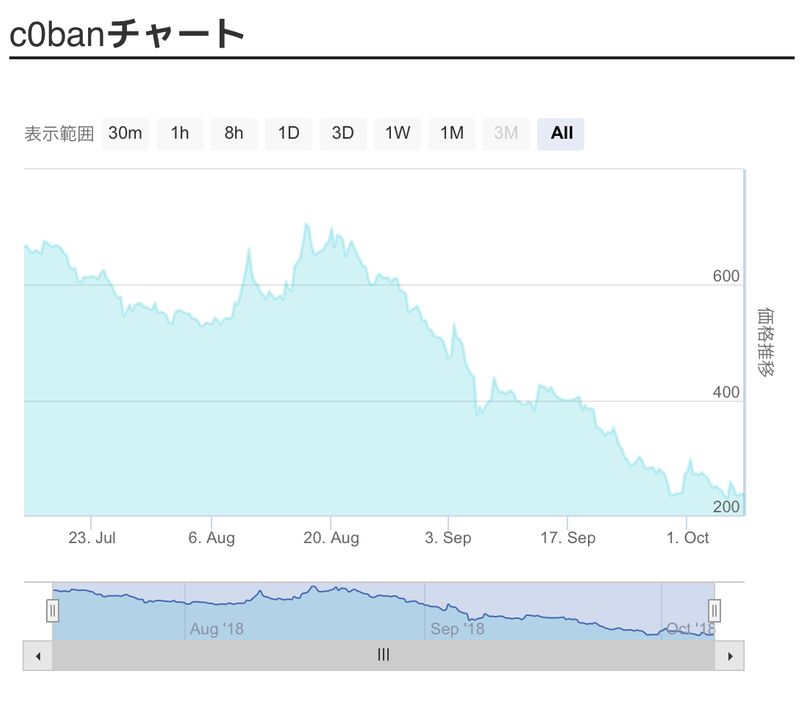800x702 pixels.
Task: Click the navigator right scroll arrow
Action: coord(730,656)
